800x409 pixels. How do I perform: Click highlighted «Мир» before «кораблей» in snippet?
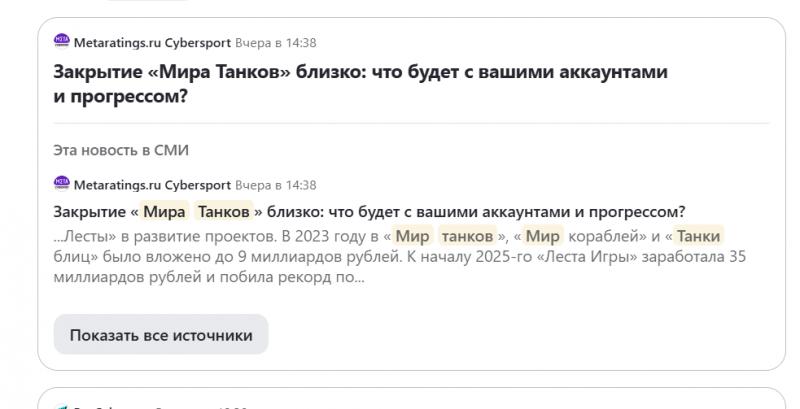543,236
